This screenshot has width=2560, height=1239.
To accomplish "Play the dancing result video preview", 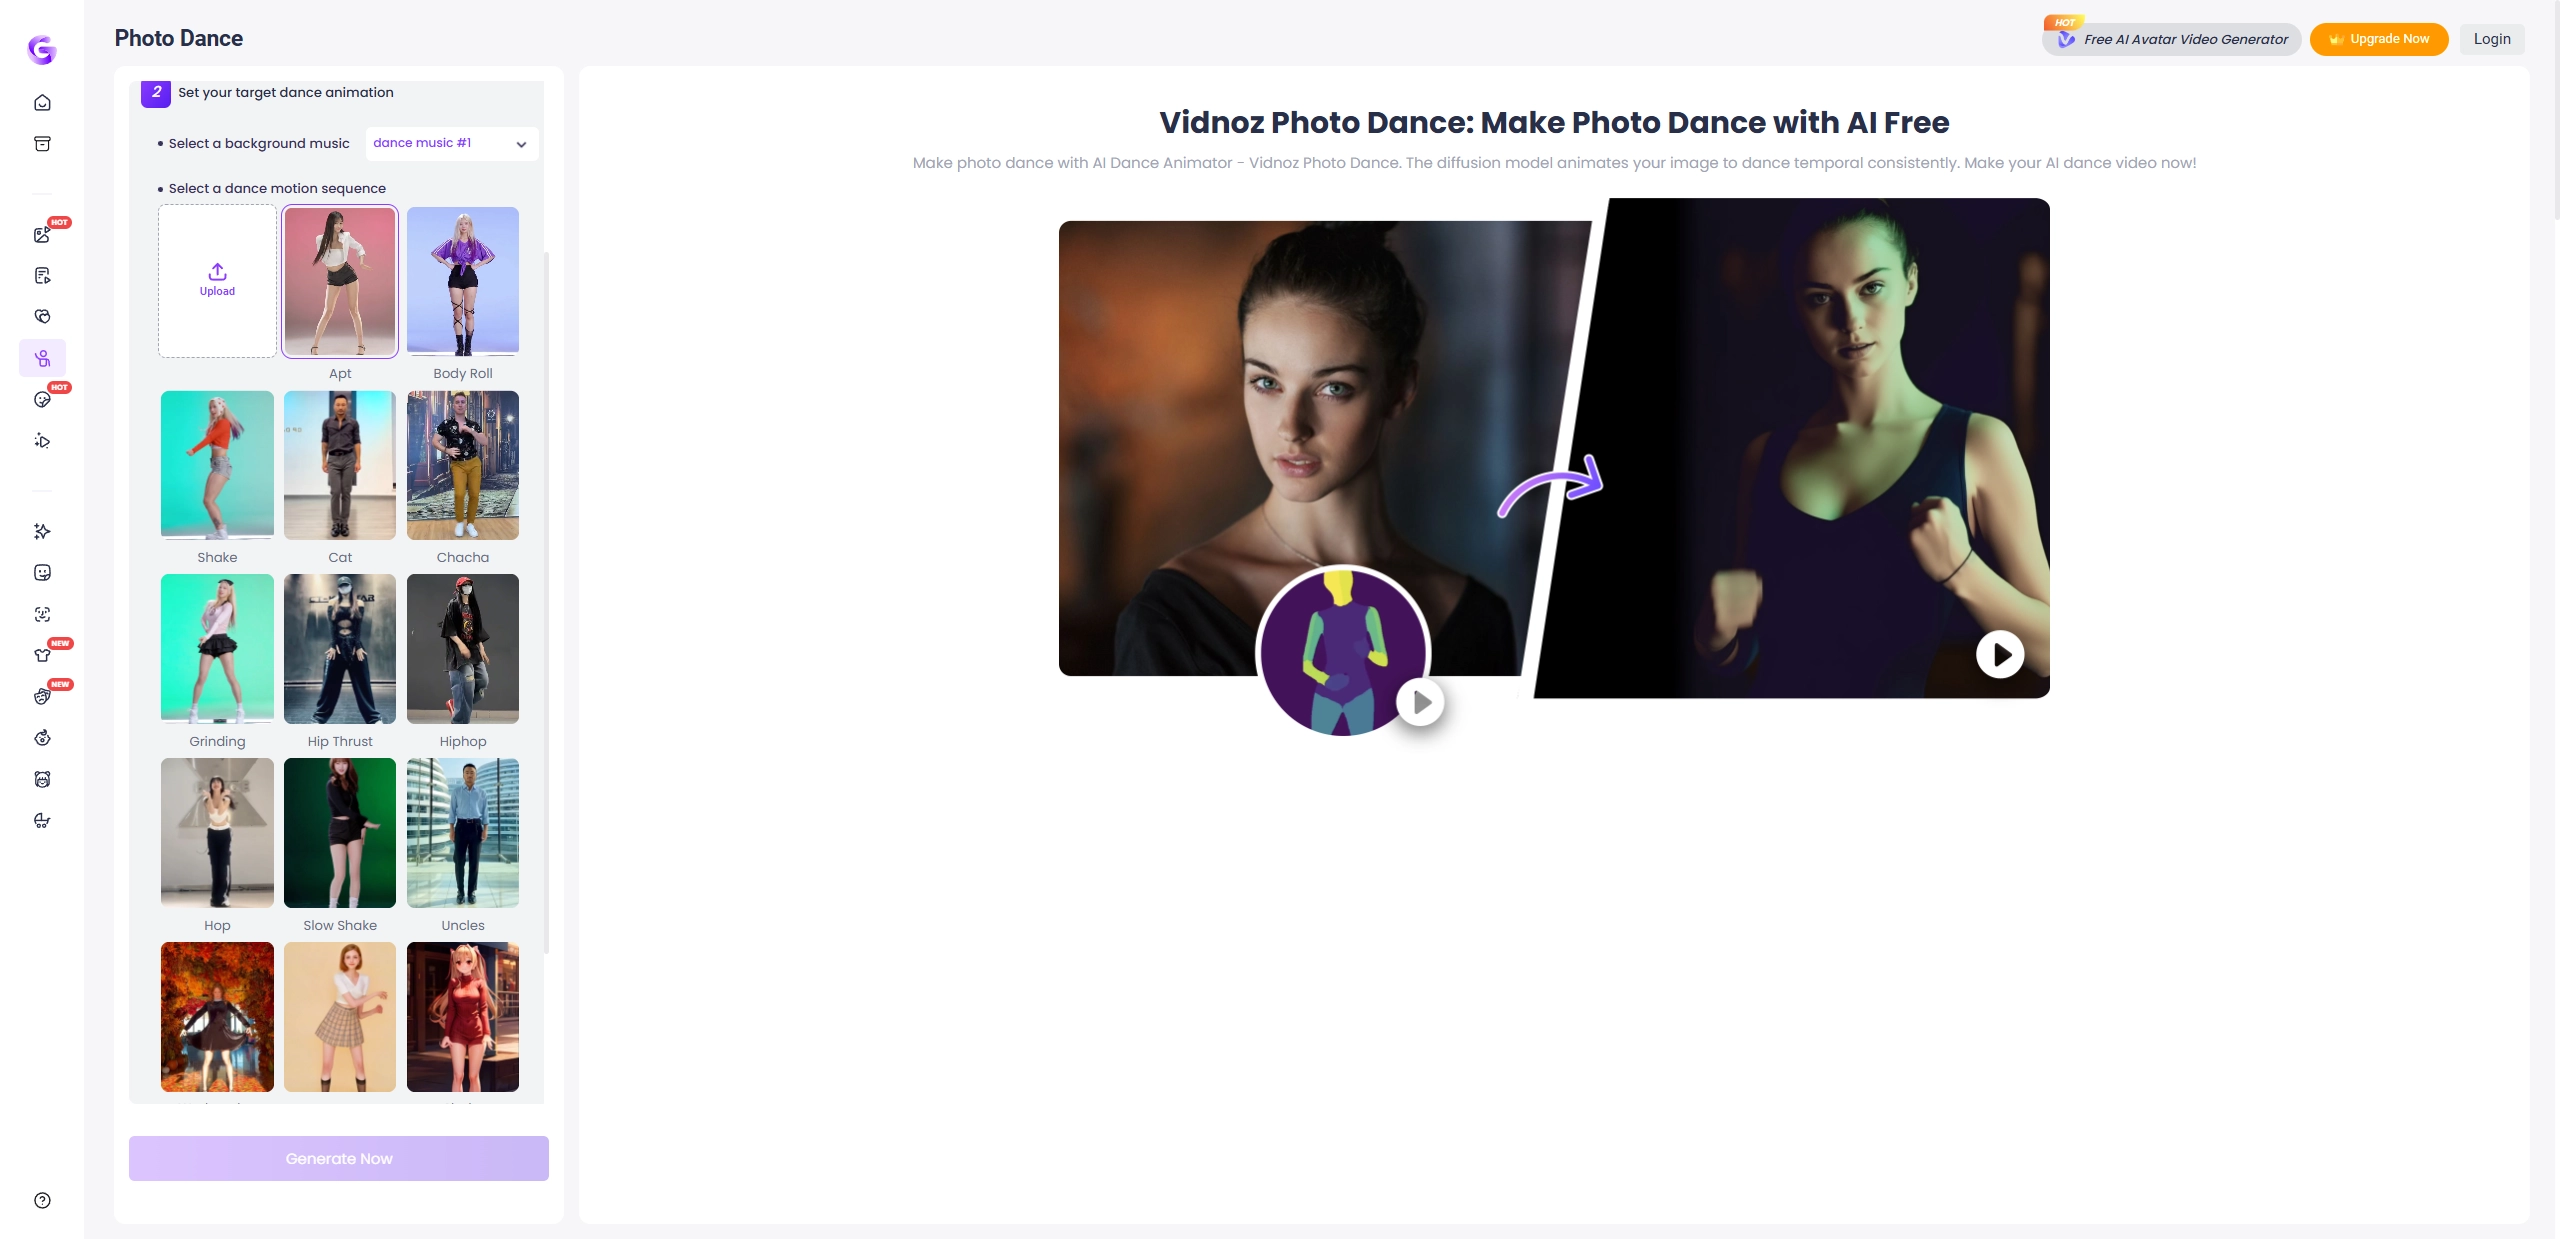I will point(2000,655).
